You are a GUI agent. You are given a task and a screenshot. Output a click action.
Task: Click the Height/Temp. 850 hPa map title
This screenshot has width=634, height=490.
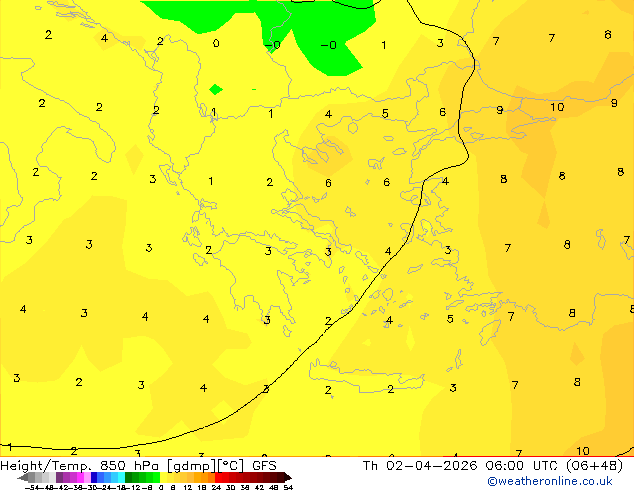point(80,466)
